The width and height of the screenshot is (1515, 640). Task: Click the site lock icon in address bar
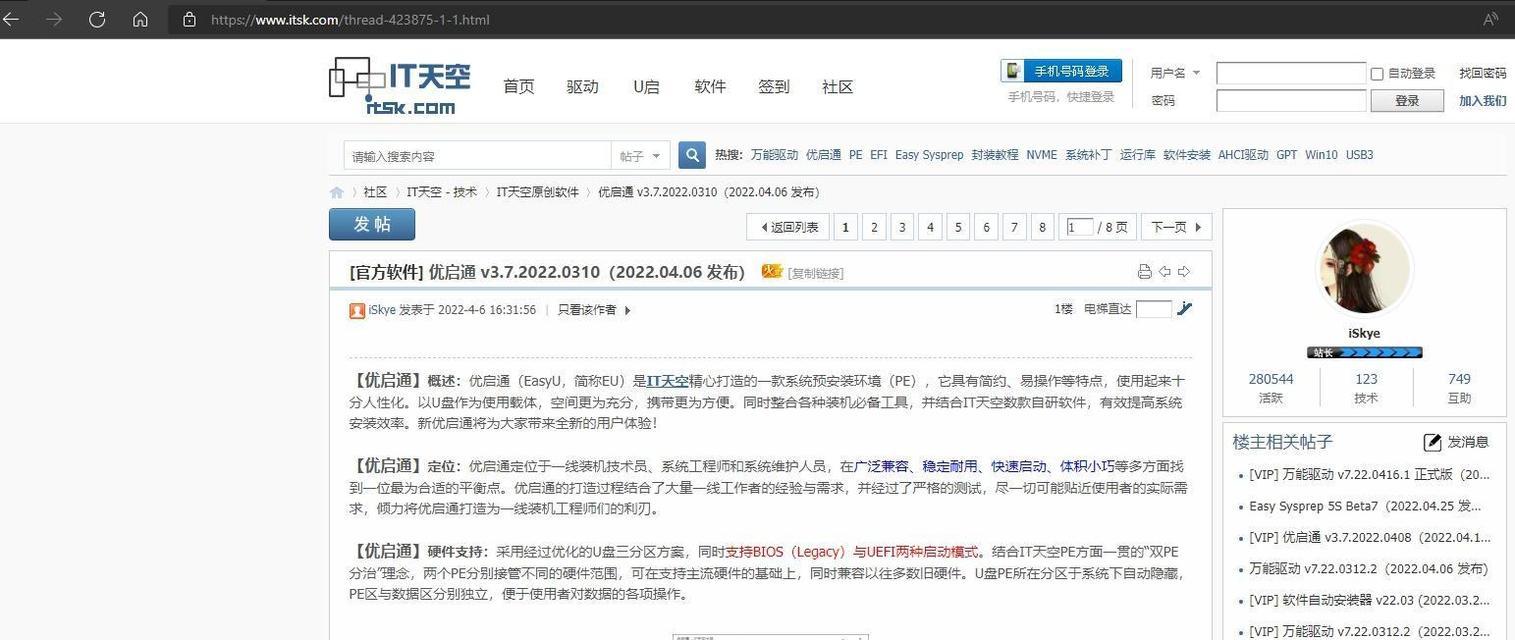(189, 19)
